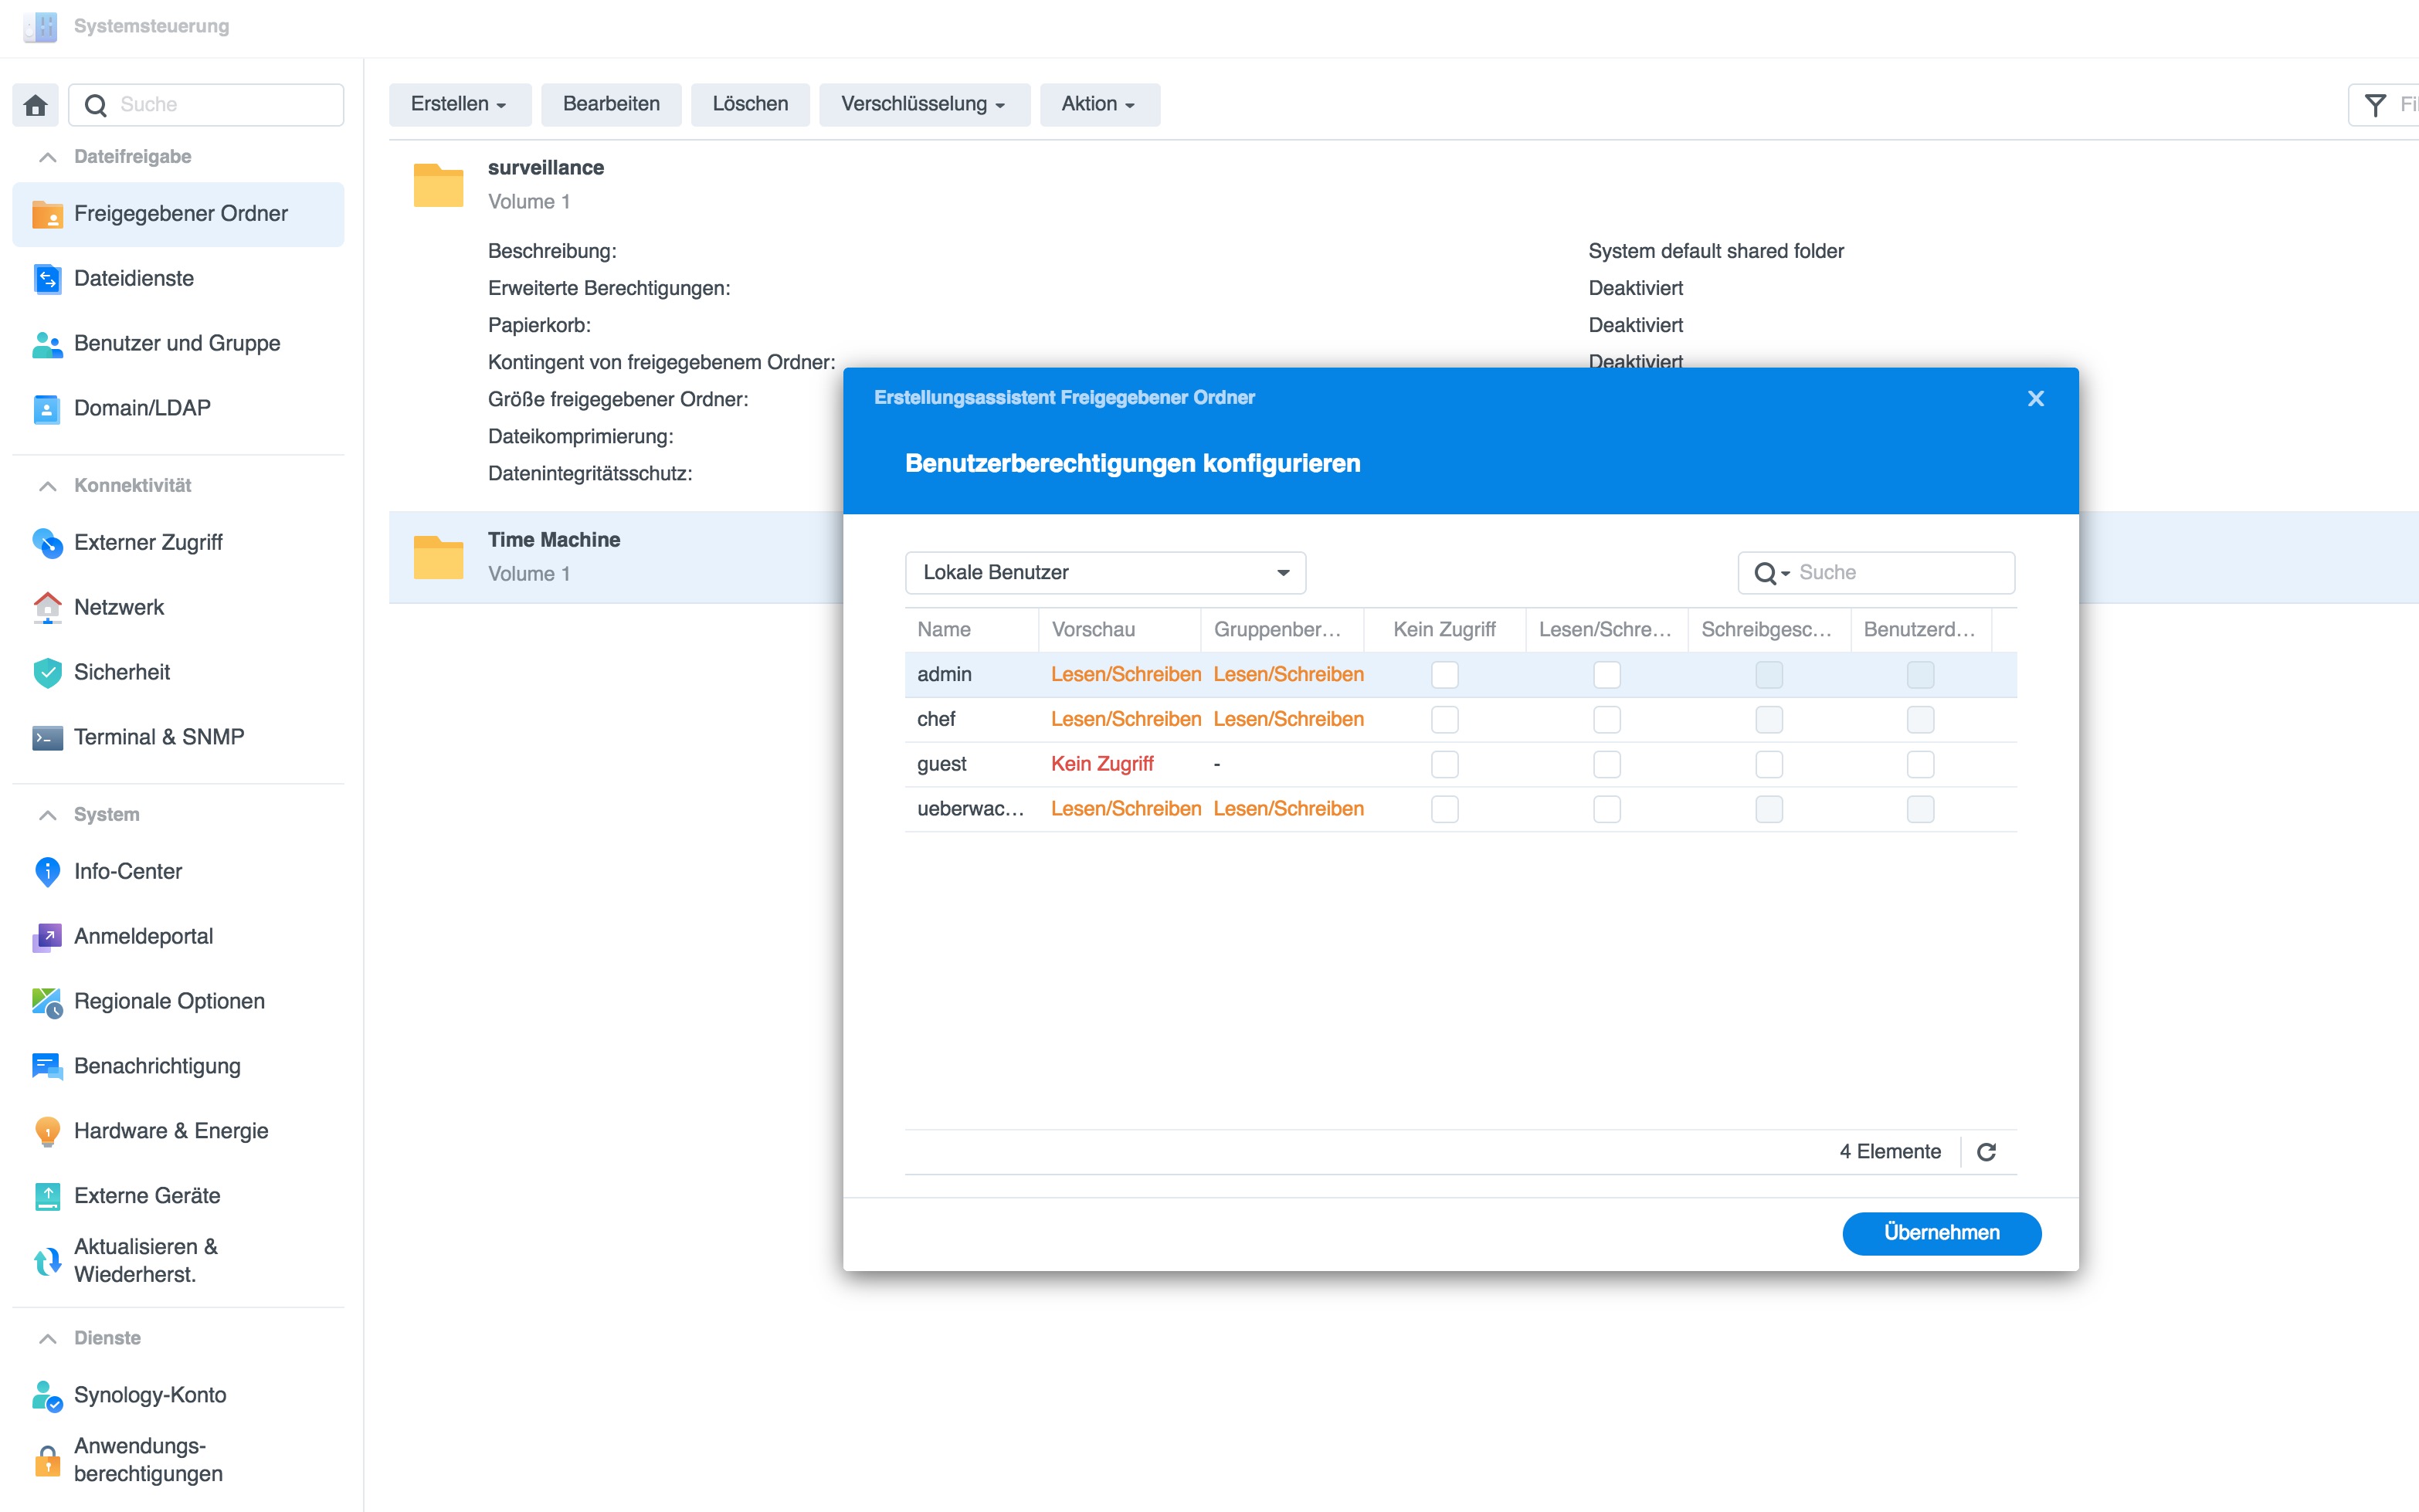Open the Verschlüsselung dropdown menu
Screen dimensions: 2419x1512
tap(923, 104)
